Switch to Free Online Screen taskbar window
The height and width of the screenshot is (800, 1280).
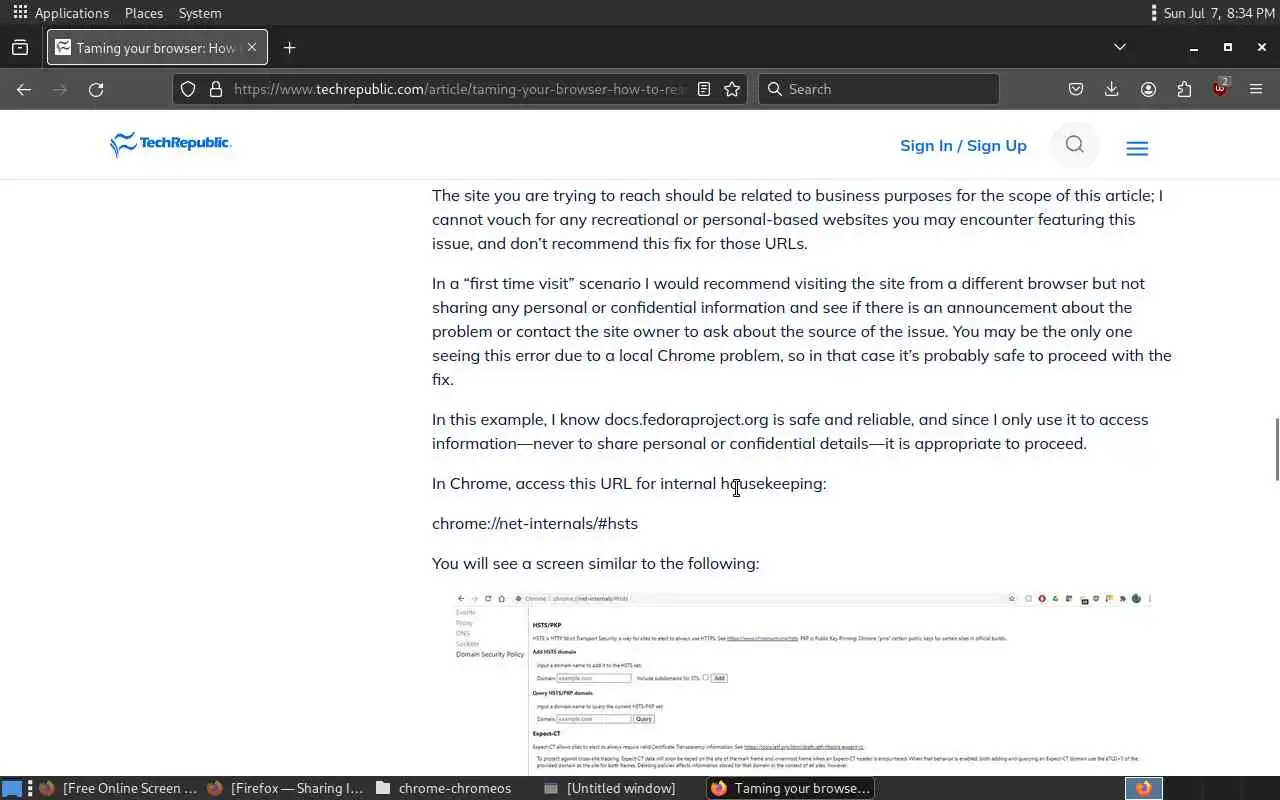coord(118,788)
